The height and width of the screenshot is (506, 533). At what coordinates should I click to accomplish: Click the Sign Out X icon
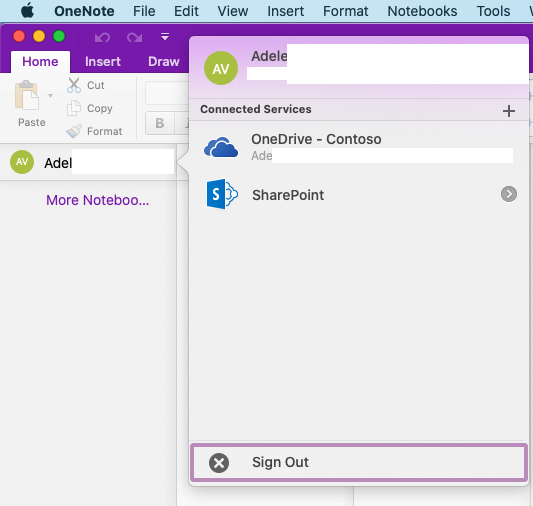[219, 463]
